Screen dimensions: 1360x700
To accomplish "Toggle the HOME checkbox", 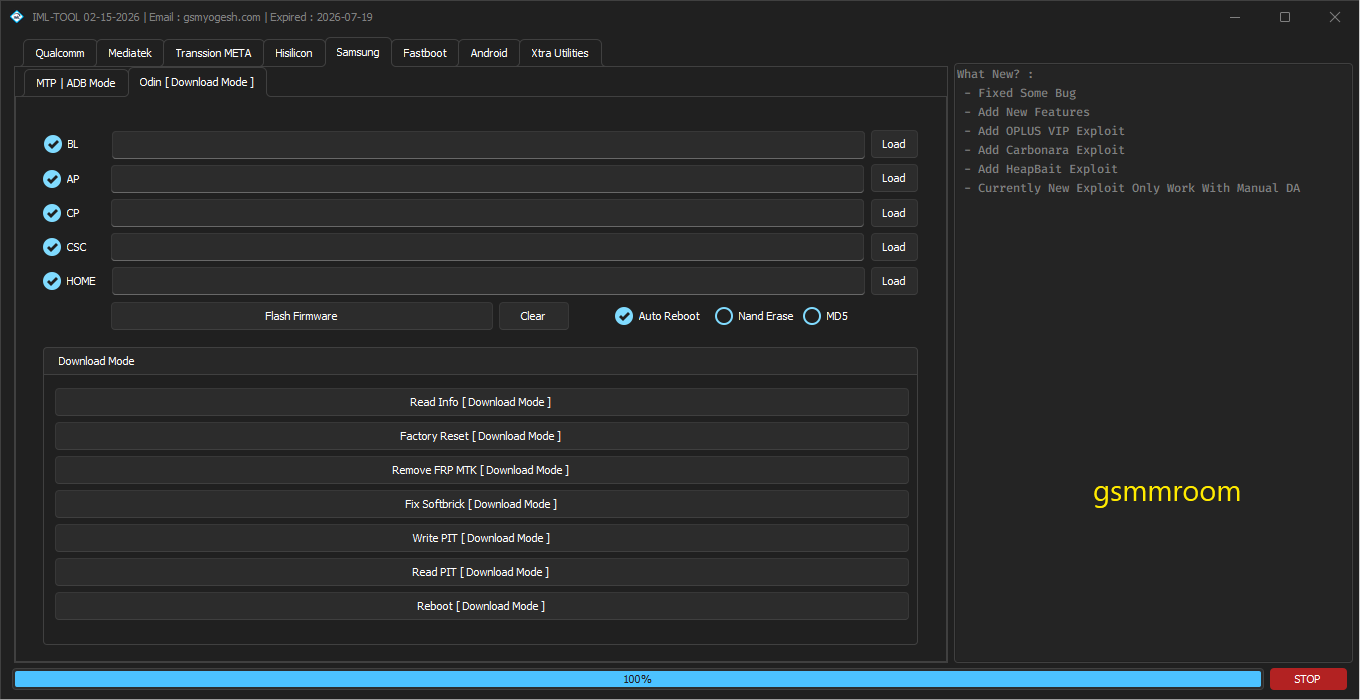I will [x=53, y=281].
